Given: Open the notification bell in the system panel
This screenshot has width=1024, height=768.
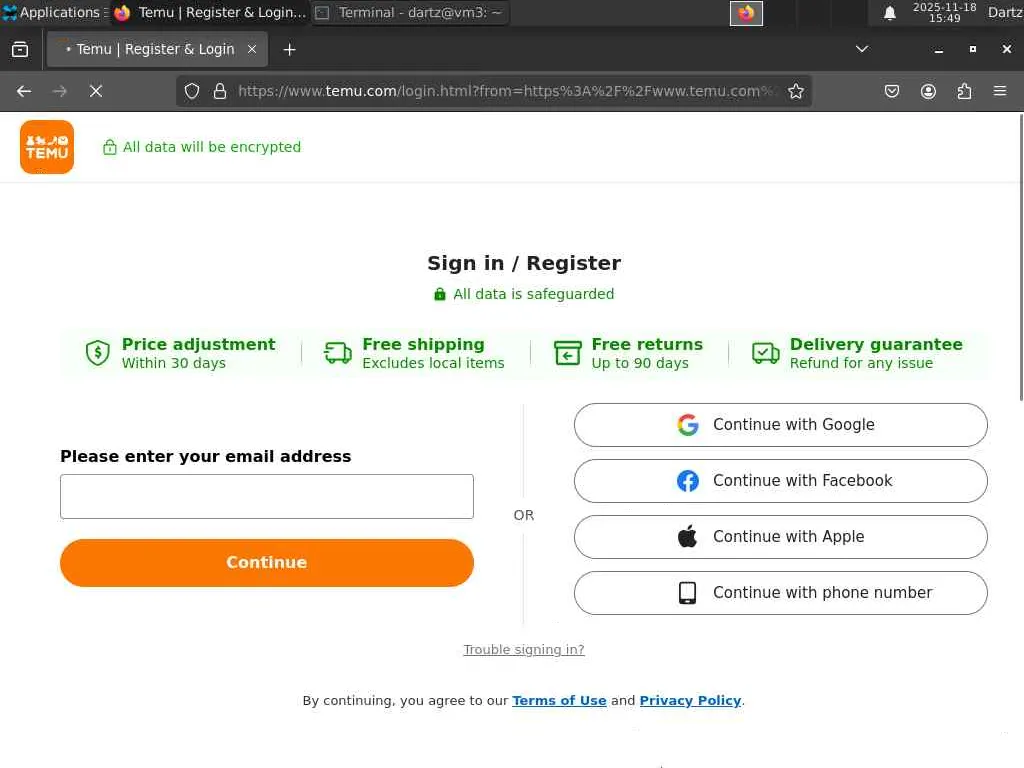Looking at the screenshot, I should (889, 13).
